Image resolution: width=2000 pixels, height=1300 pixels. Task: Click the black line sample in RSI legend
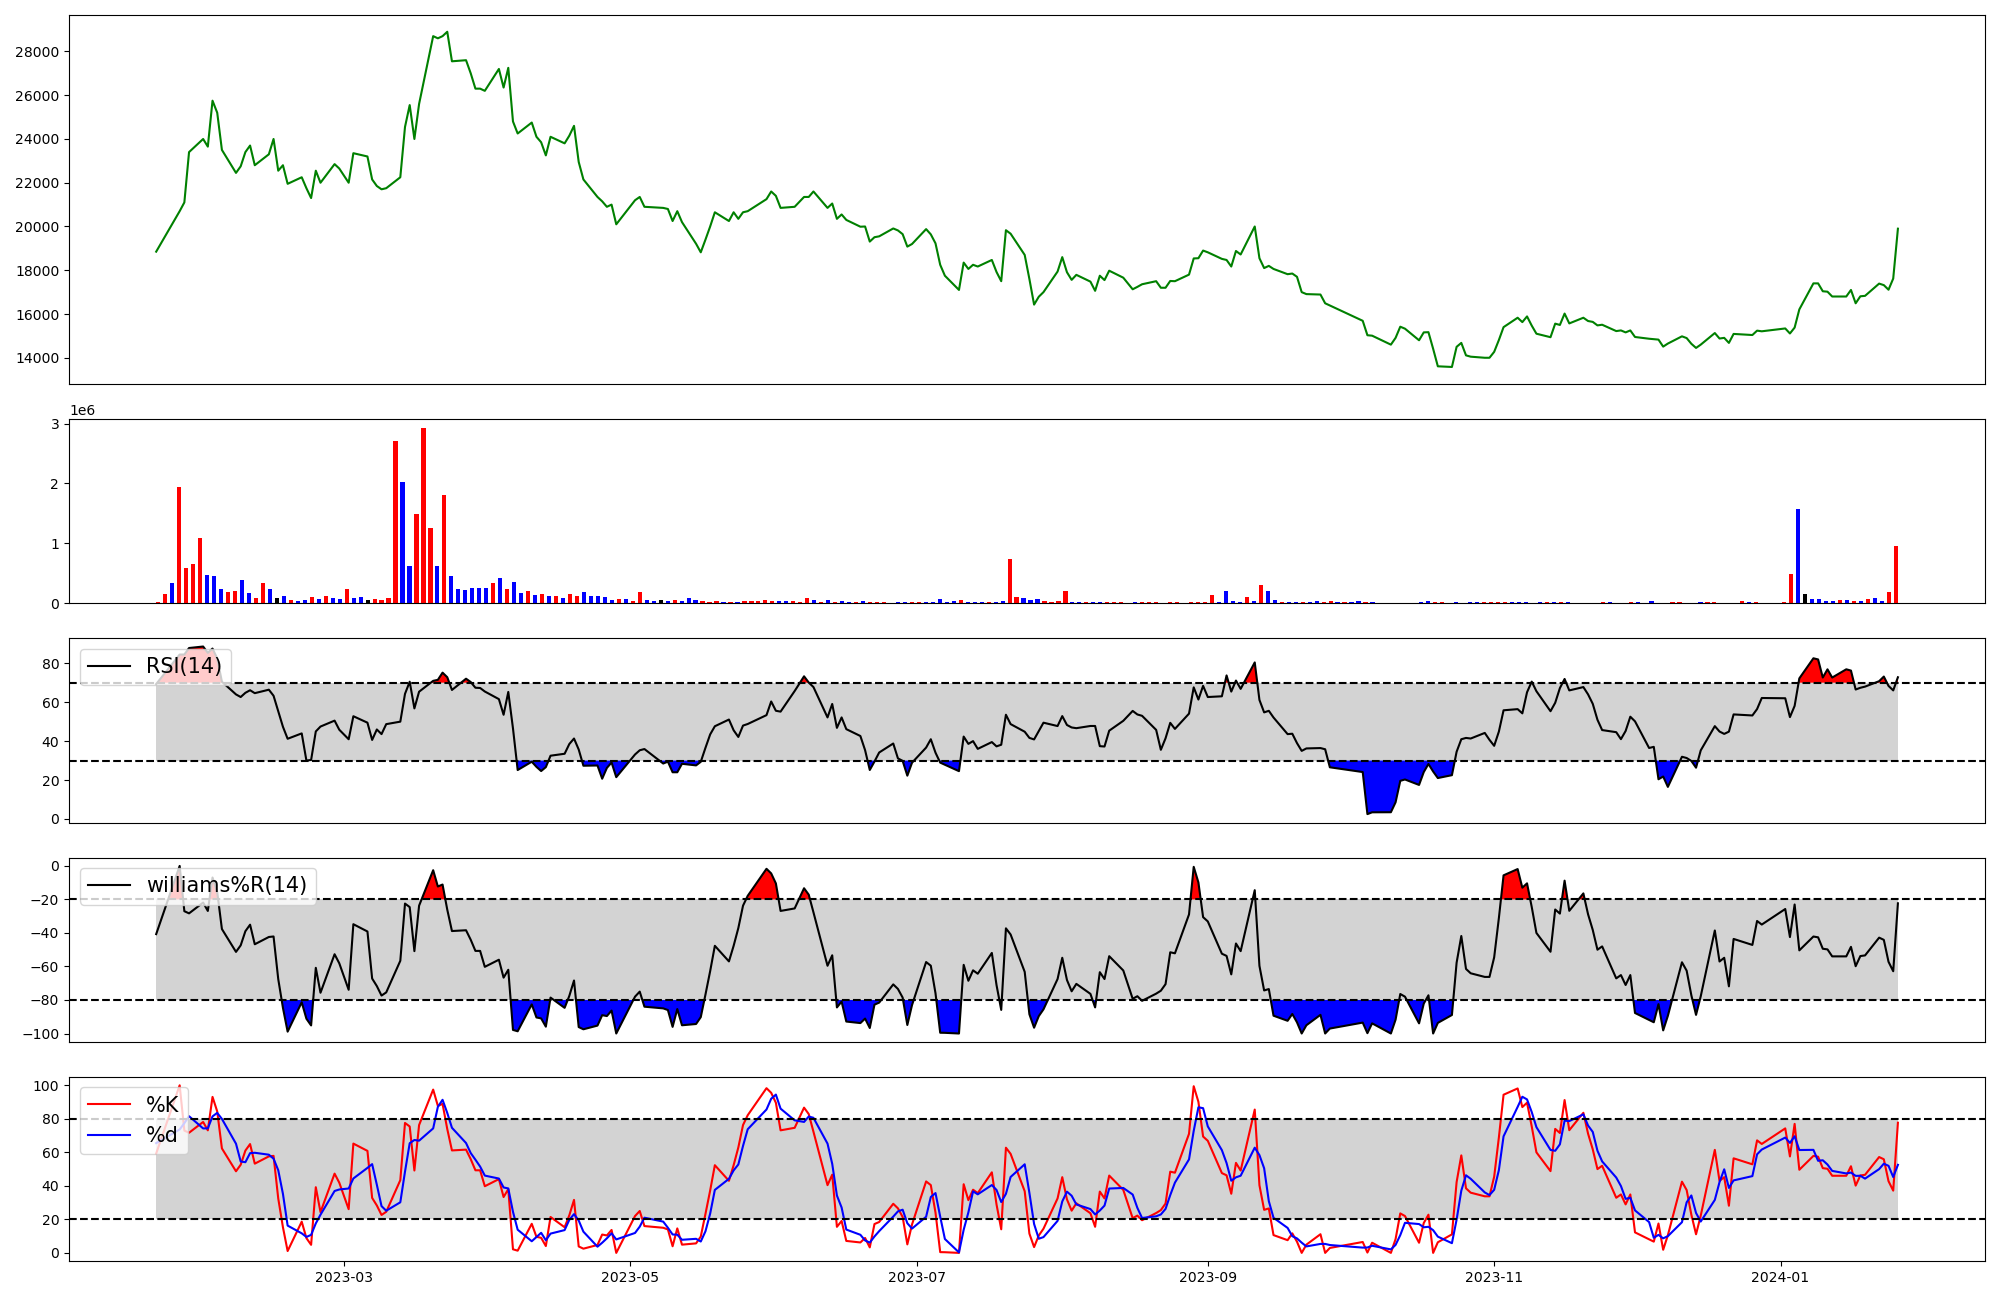coord(109,666)
